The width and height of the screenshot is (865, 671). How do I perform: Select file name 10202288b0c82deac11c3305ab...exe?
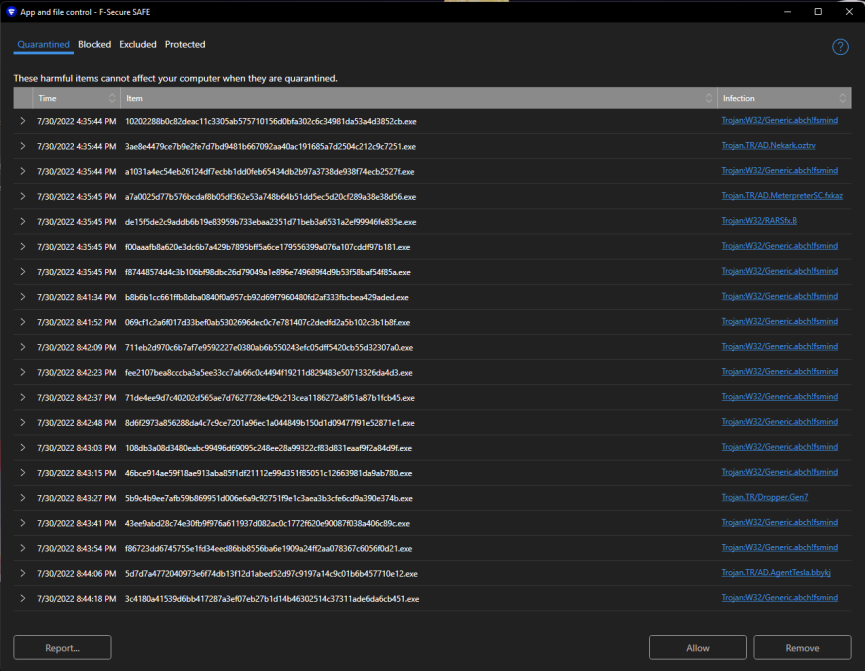click(270, 121)
